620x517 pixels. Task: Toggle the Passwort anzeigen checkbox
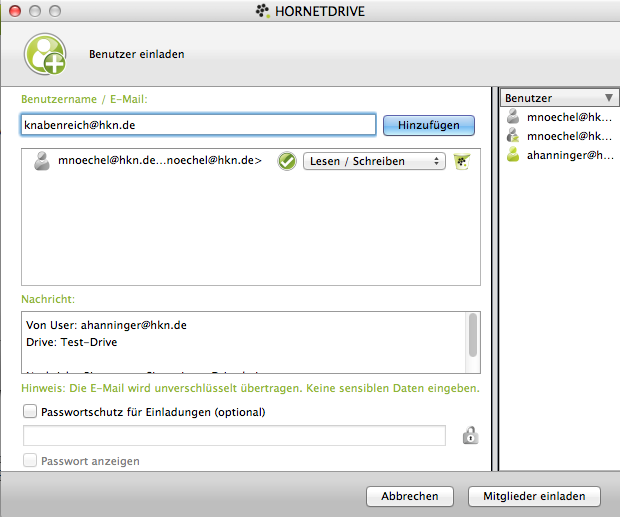(x=30, y=461)
